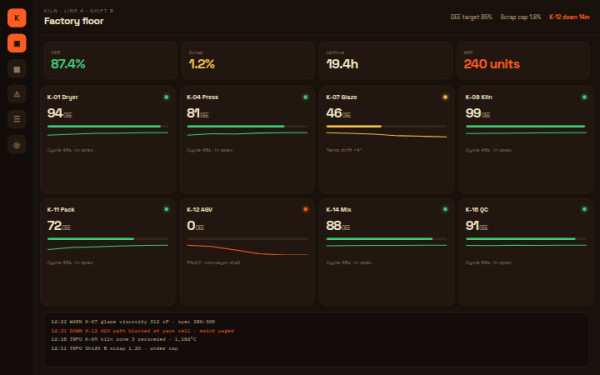Click K-12 AGV red status dot

(305, 209)
